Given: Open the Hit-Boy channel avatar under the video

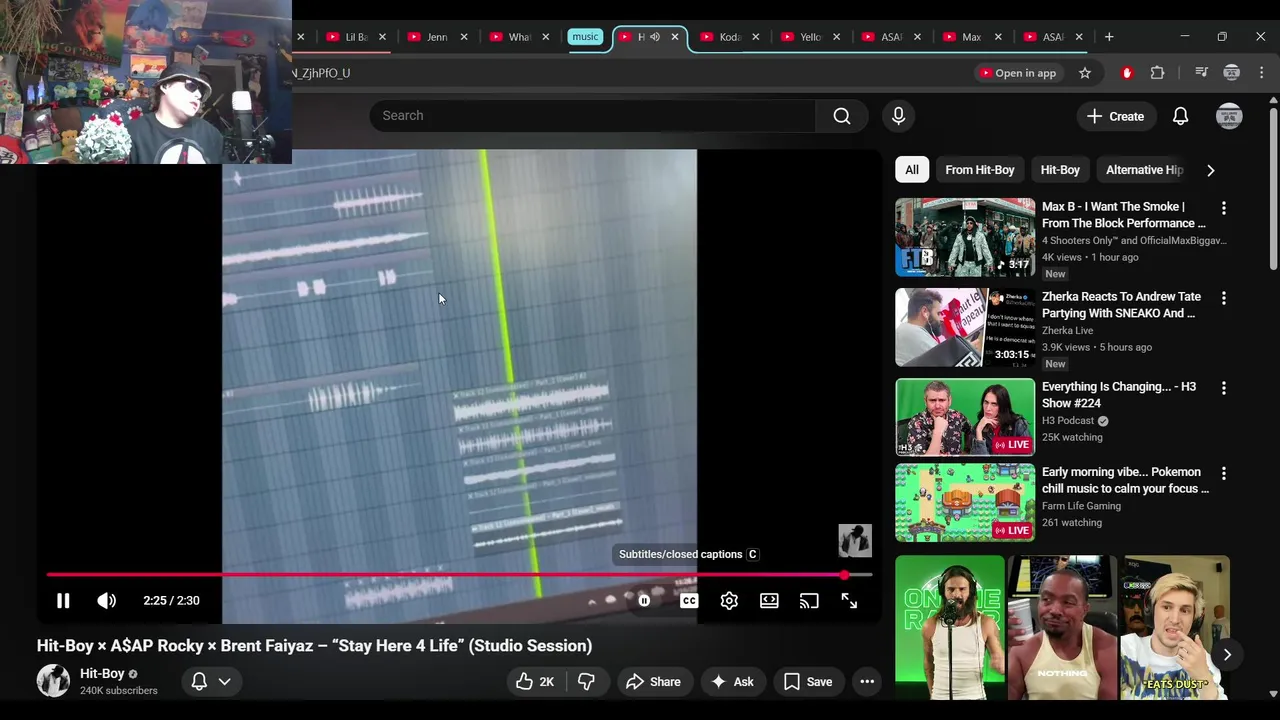Looking at the screenshot, I should point(53,681).
